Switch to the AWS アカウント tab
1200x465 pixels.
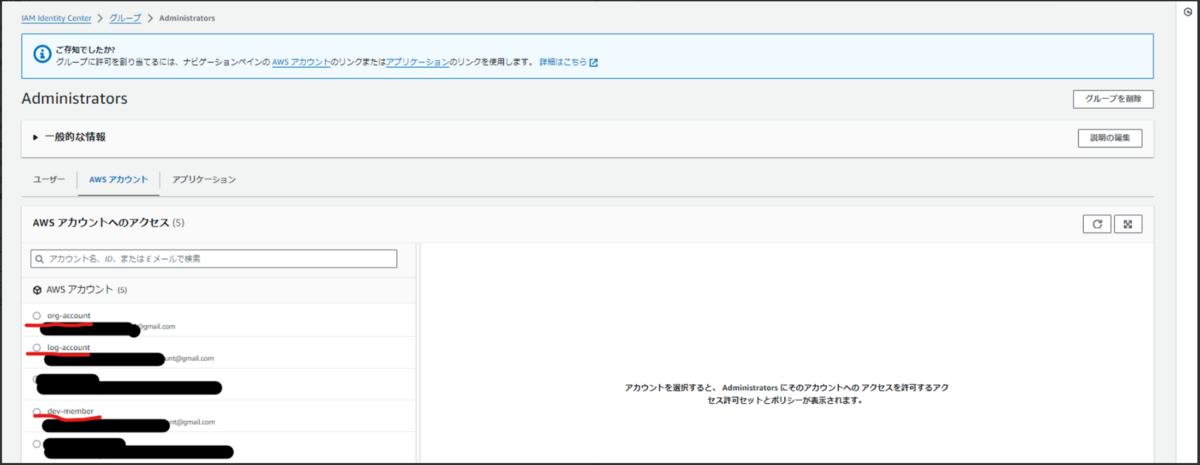coord(118,179)
